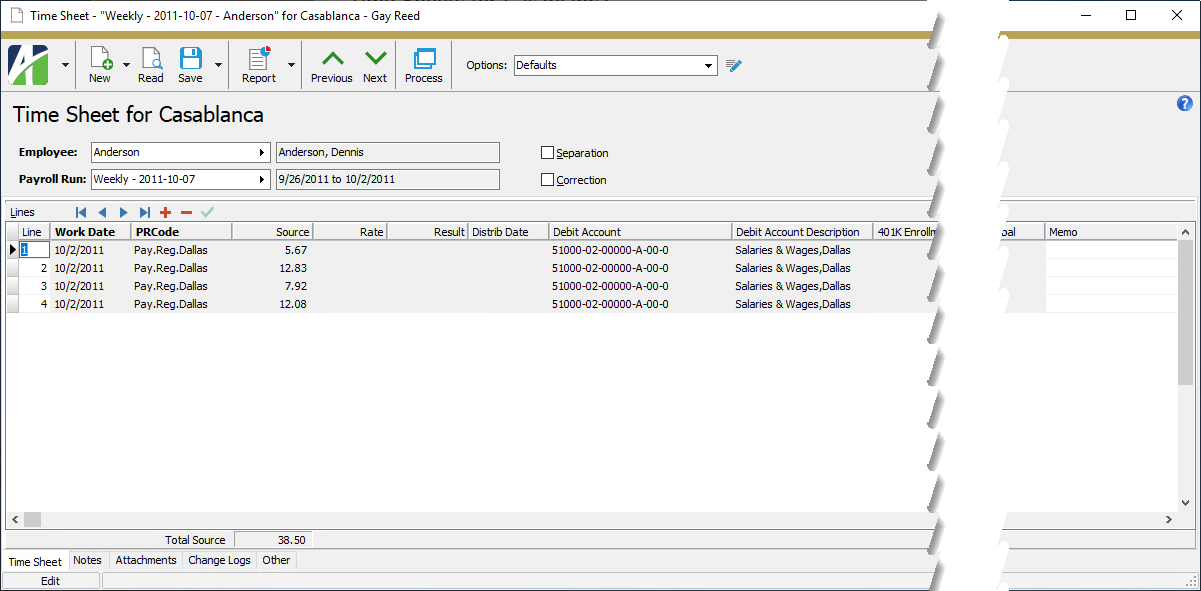This screenshot has height=591, width=1201.
Task: Open the Payroll Run lookup arrow
Action: point(262,180)
